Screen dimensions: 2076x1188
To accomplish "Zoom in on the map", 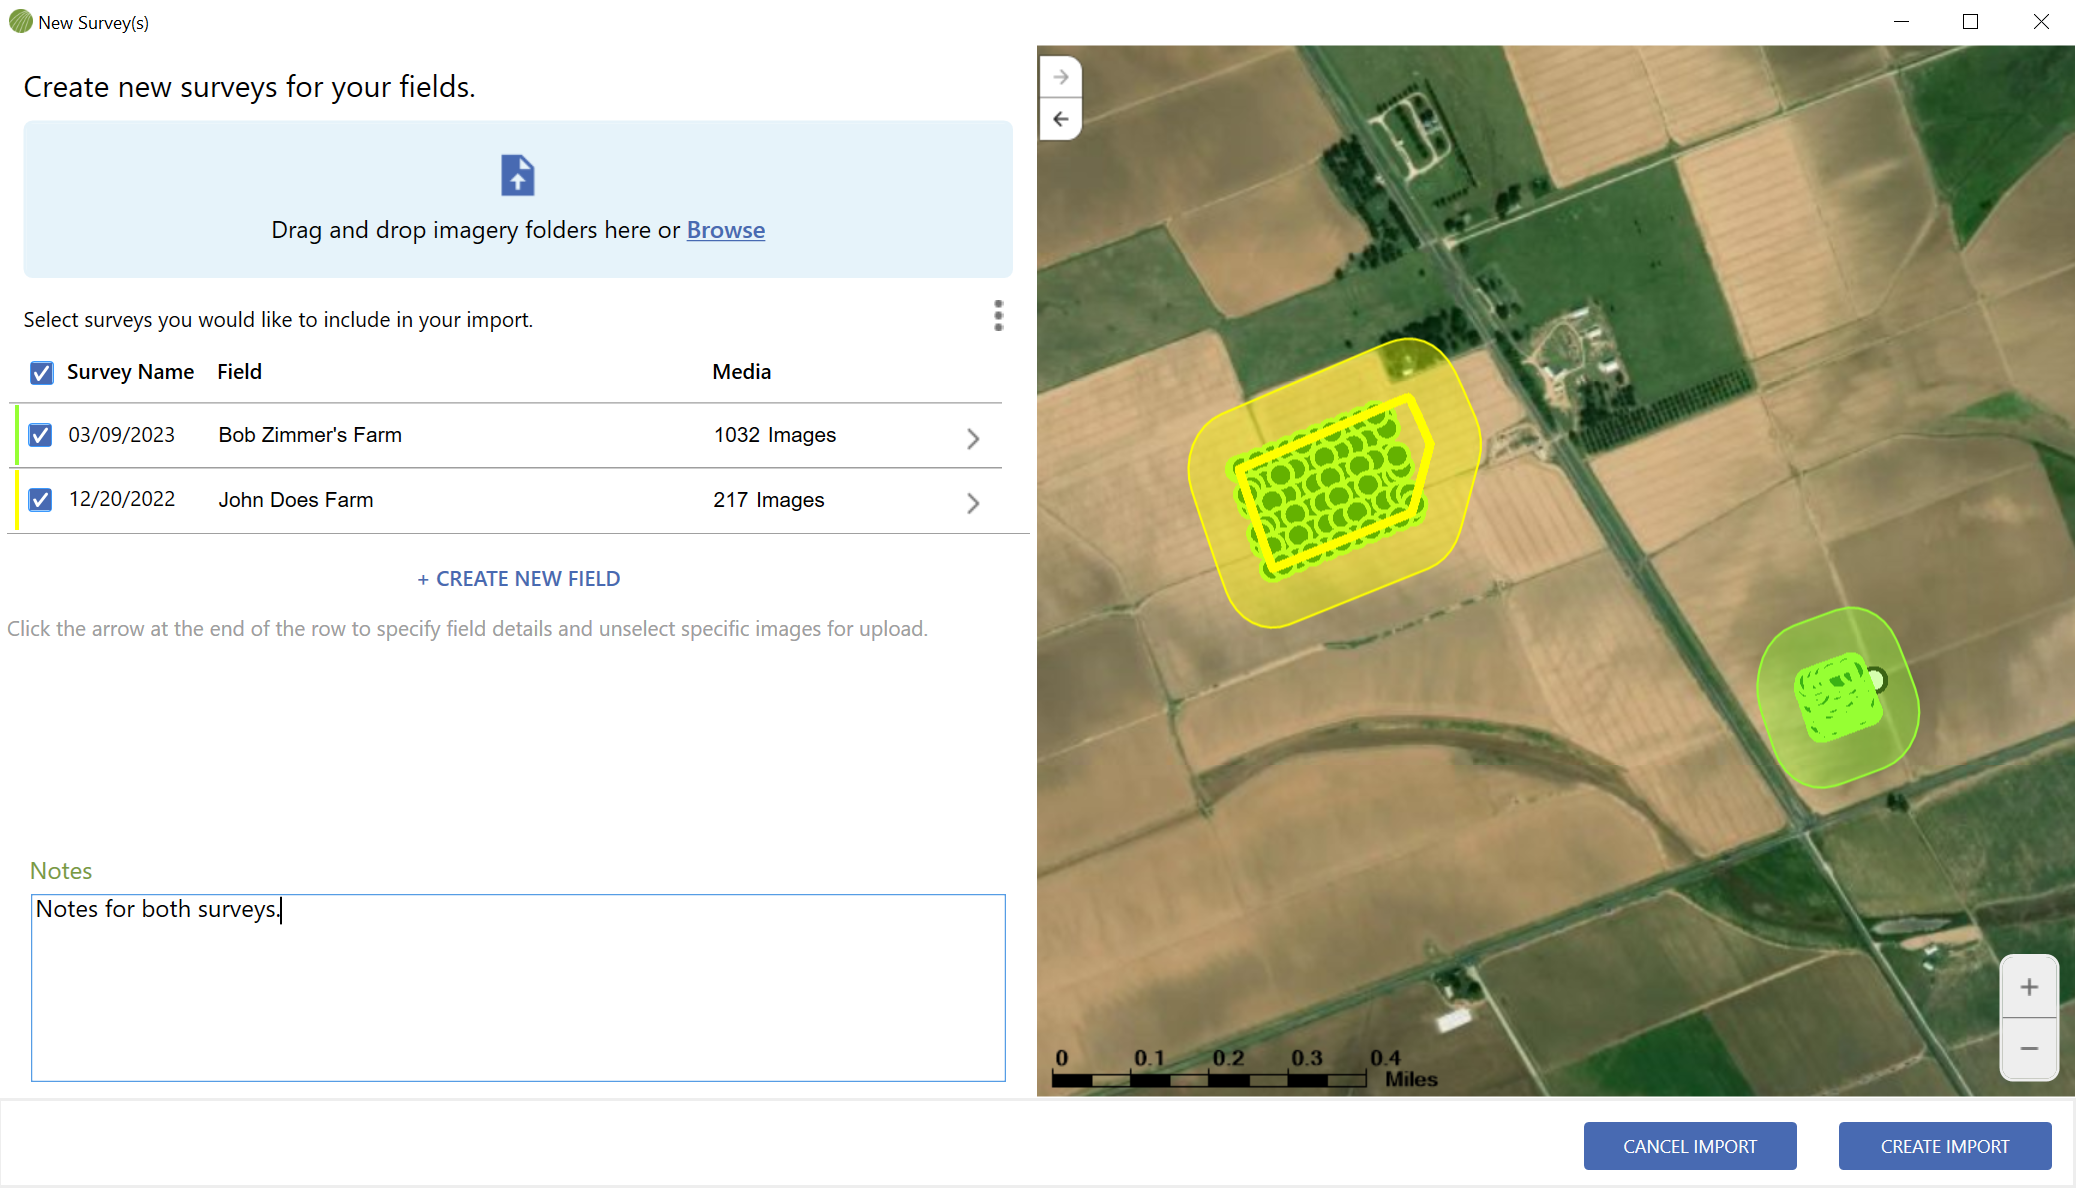I will pyautogui.click(x=2028, y=987).
